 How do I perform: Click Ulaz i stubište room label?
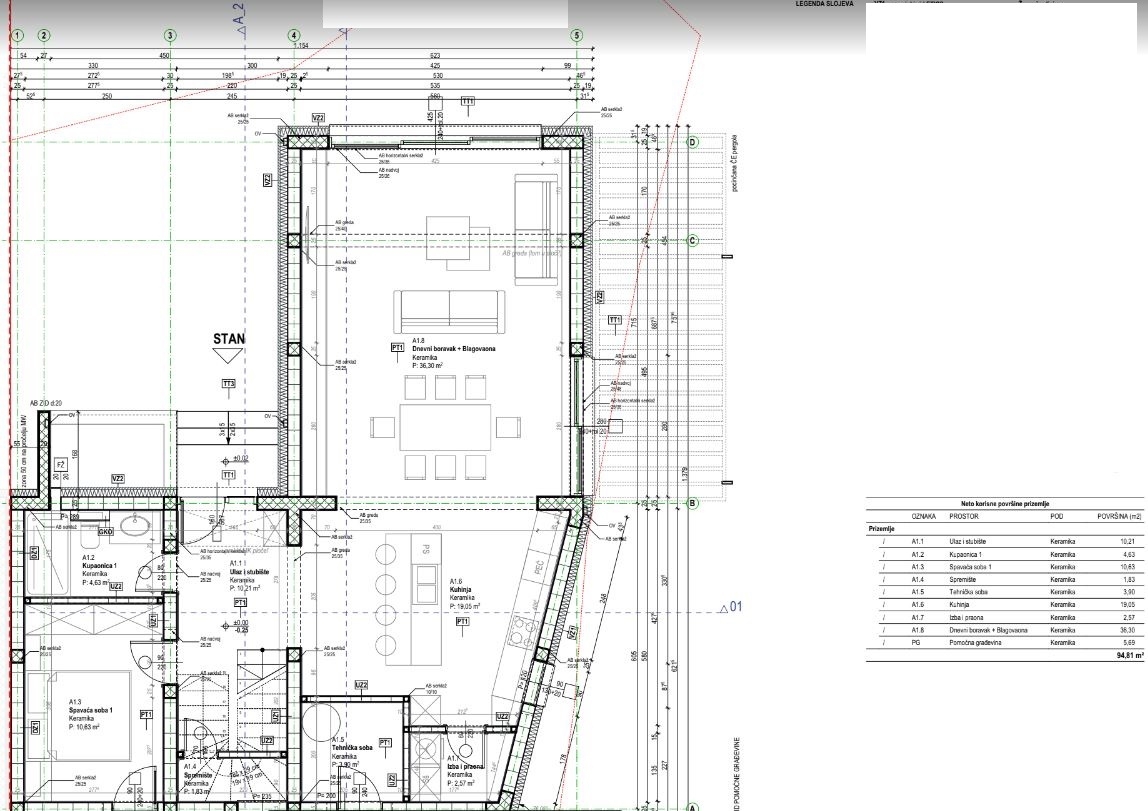click(x=250, y=572)
